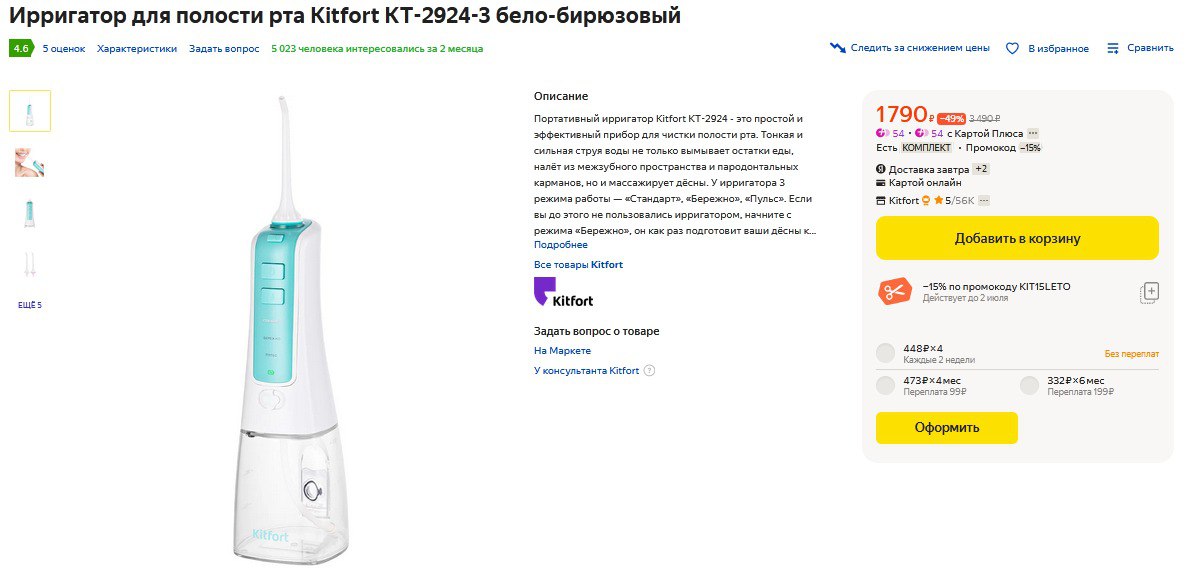Show more photos via ЕЩЁ 5
The width and height of the screenshot is (1186, 571).
[x=30, y=305]
